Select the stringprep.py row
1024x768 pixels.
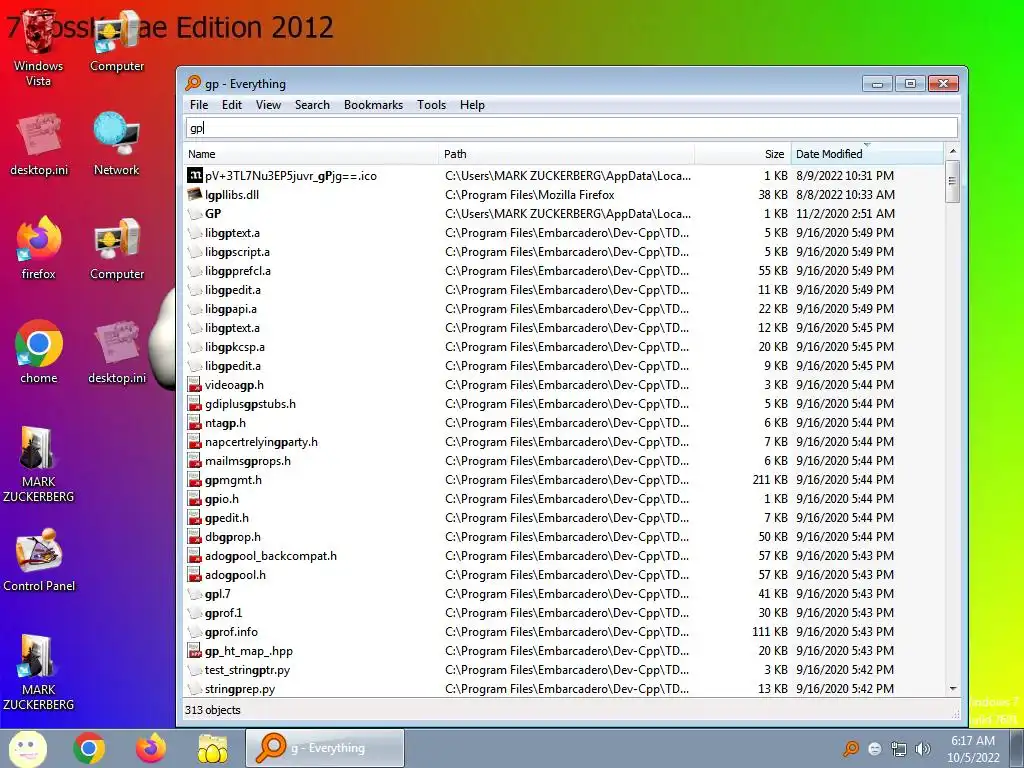564,688
